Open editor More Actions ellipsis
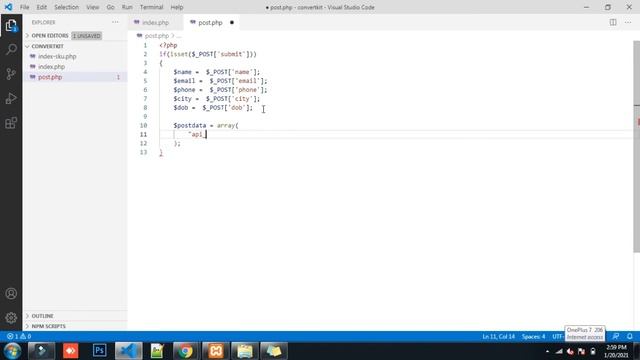 tap(628, 22)
